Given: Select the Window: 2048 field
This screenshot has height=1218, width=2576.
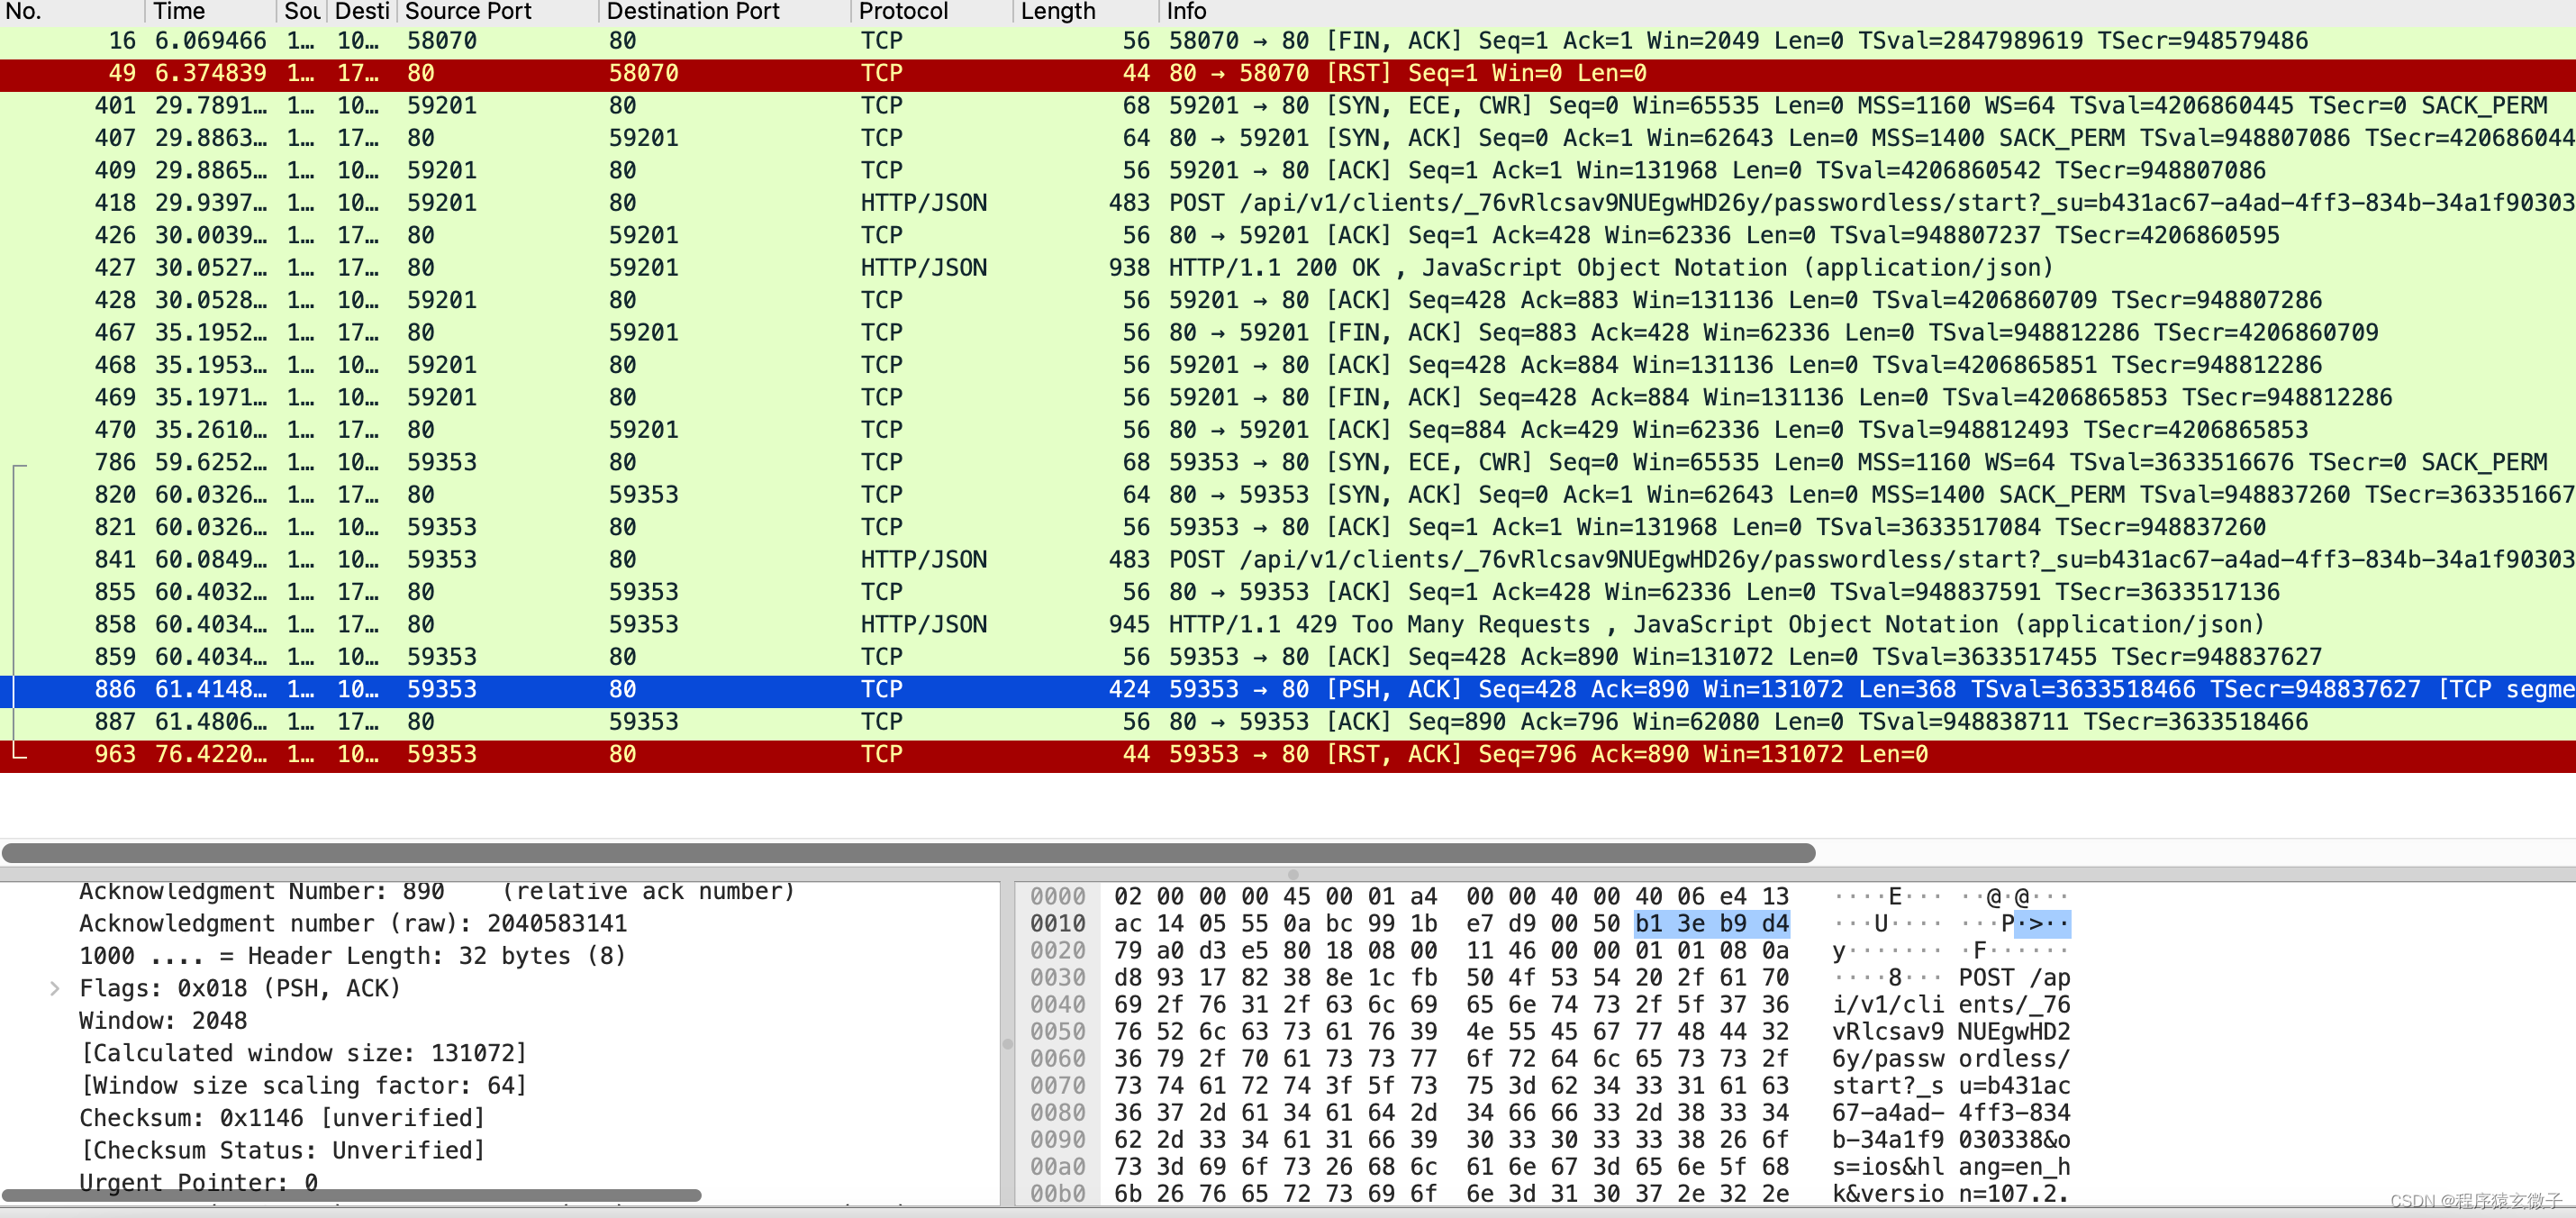Looking at the screenshot, I should [163, 1021].
